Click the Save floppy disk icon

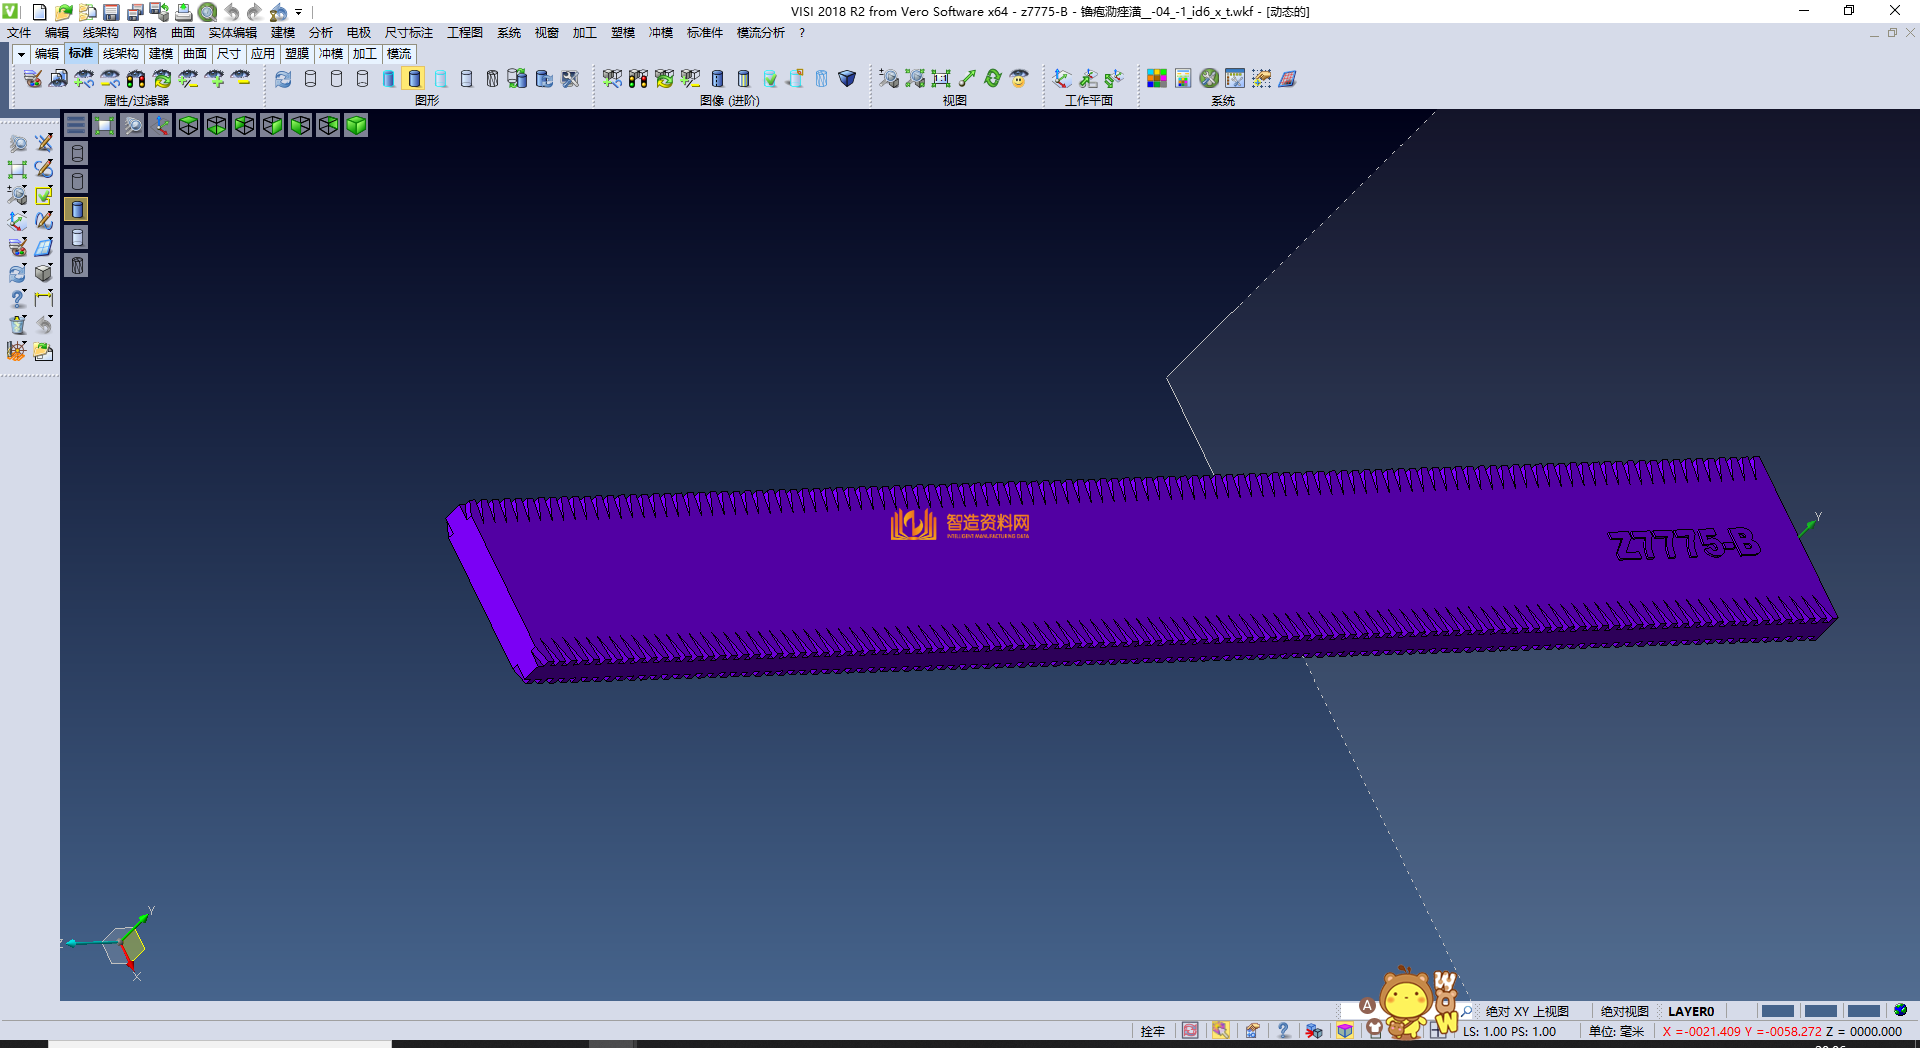coord(111,12)
